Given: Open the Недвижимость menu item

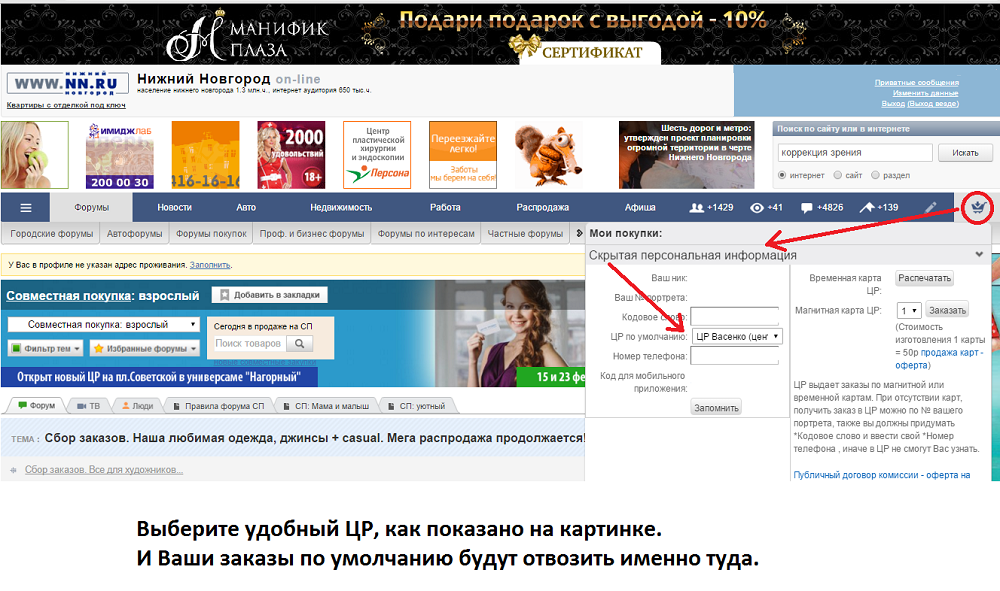Looking at the screenshot, I should (x=341, y=207).
